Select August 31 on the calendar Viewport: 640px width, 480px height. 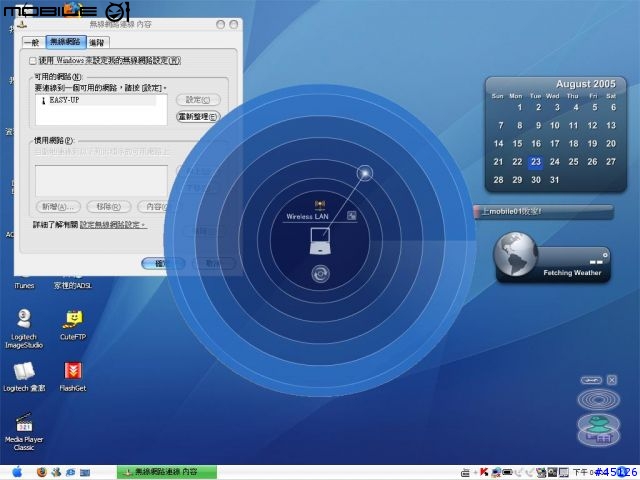click(554, 180)
